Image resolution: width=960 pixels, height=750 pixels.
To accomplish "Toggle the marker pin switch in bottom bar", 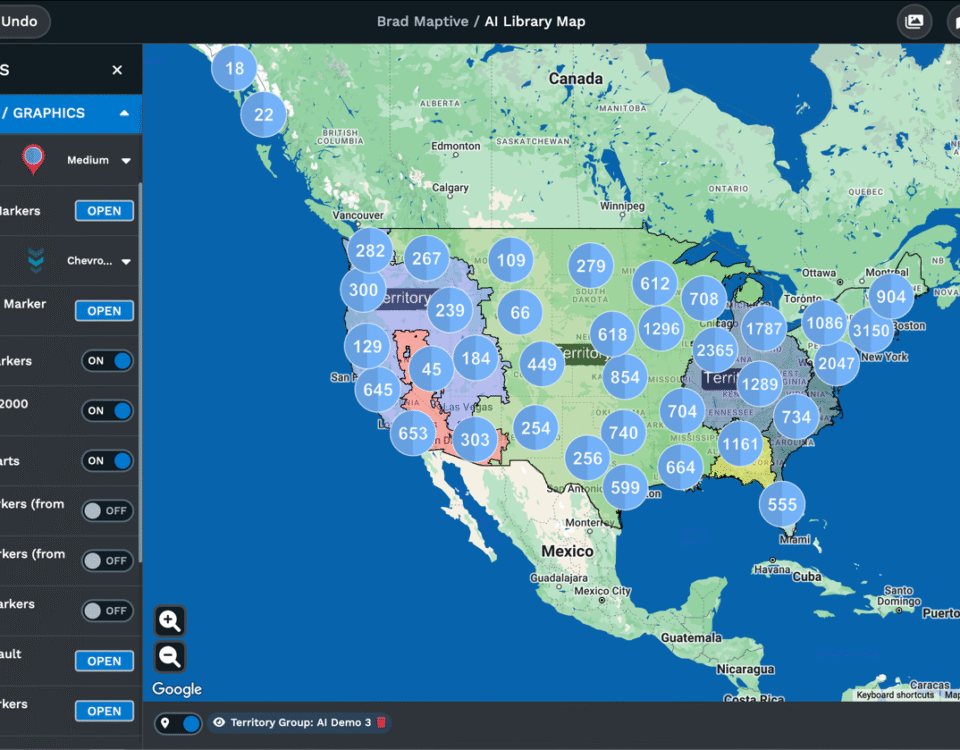I will [178, 723].
